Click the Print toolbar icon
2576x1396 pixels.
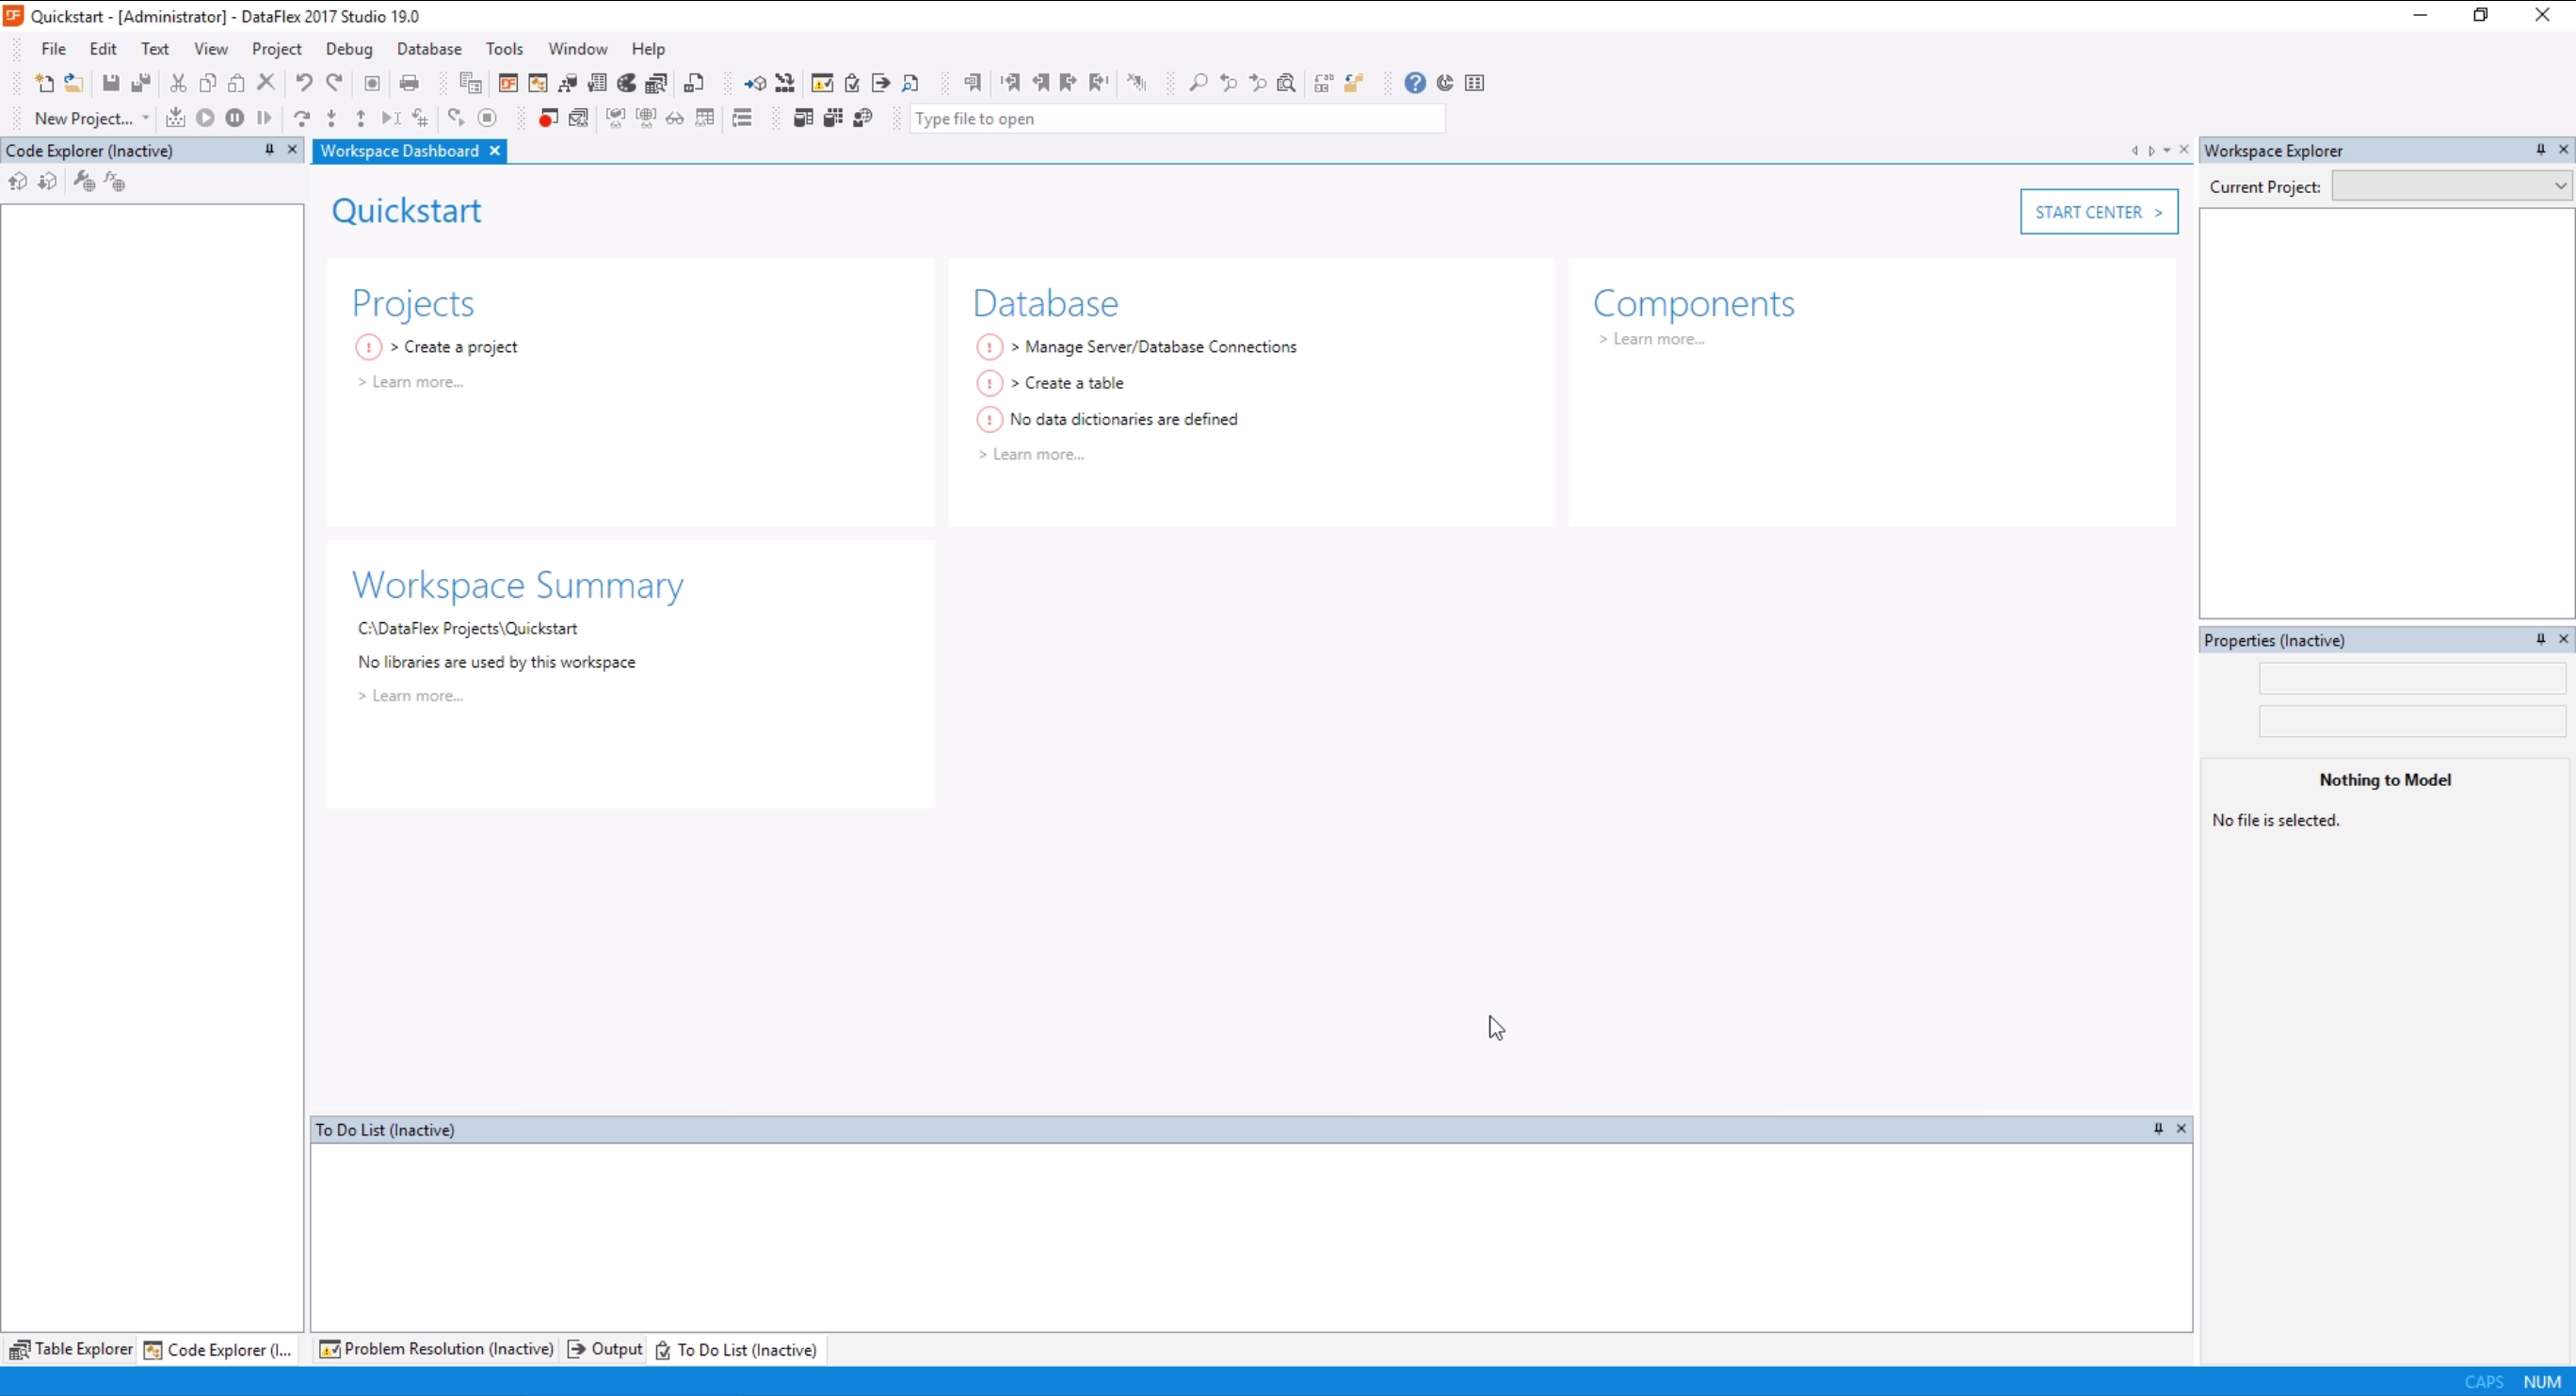(x=409, y=83)
